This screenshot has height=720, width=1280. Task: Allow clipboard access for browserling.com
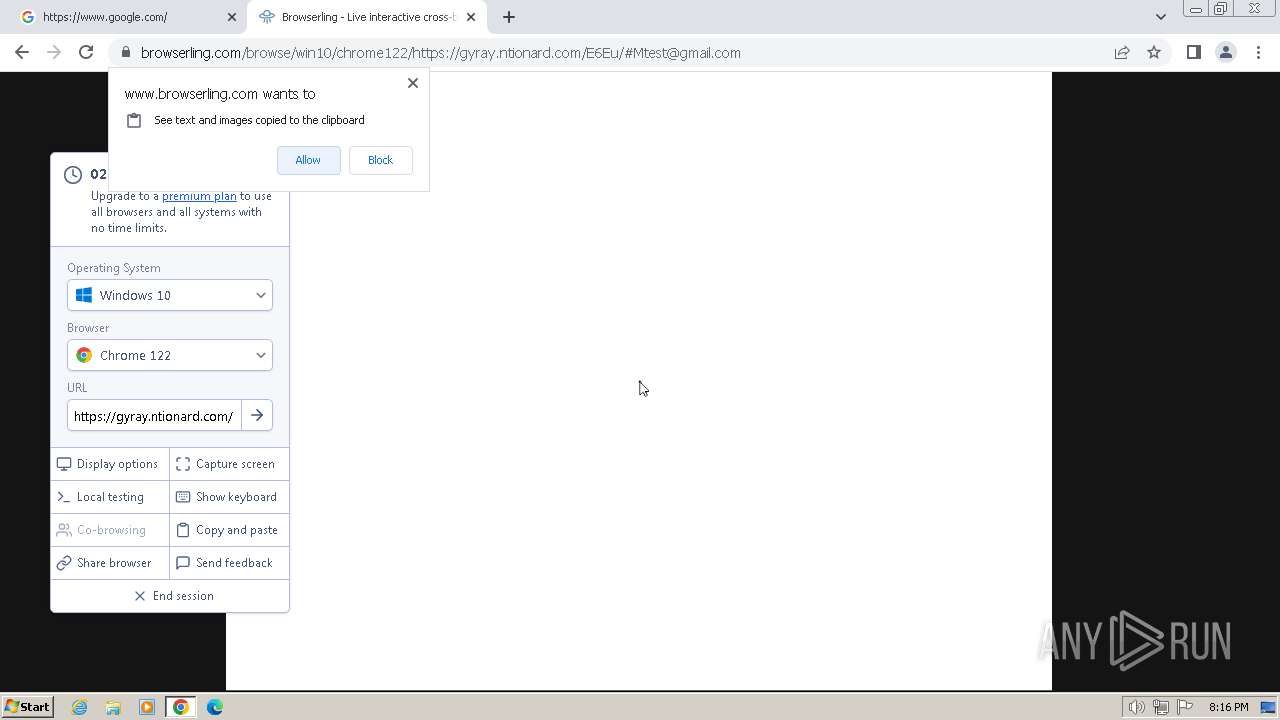(x=308, y=160)
